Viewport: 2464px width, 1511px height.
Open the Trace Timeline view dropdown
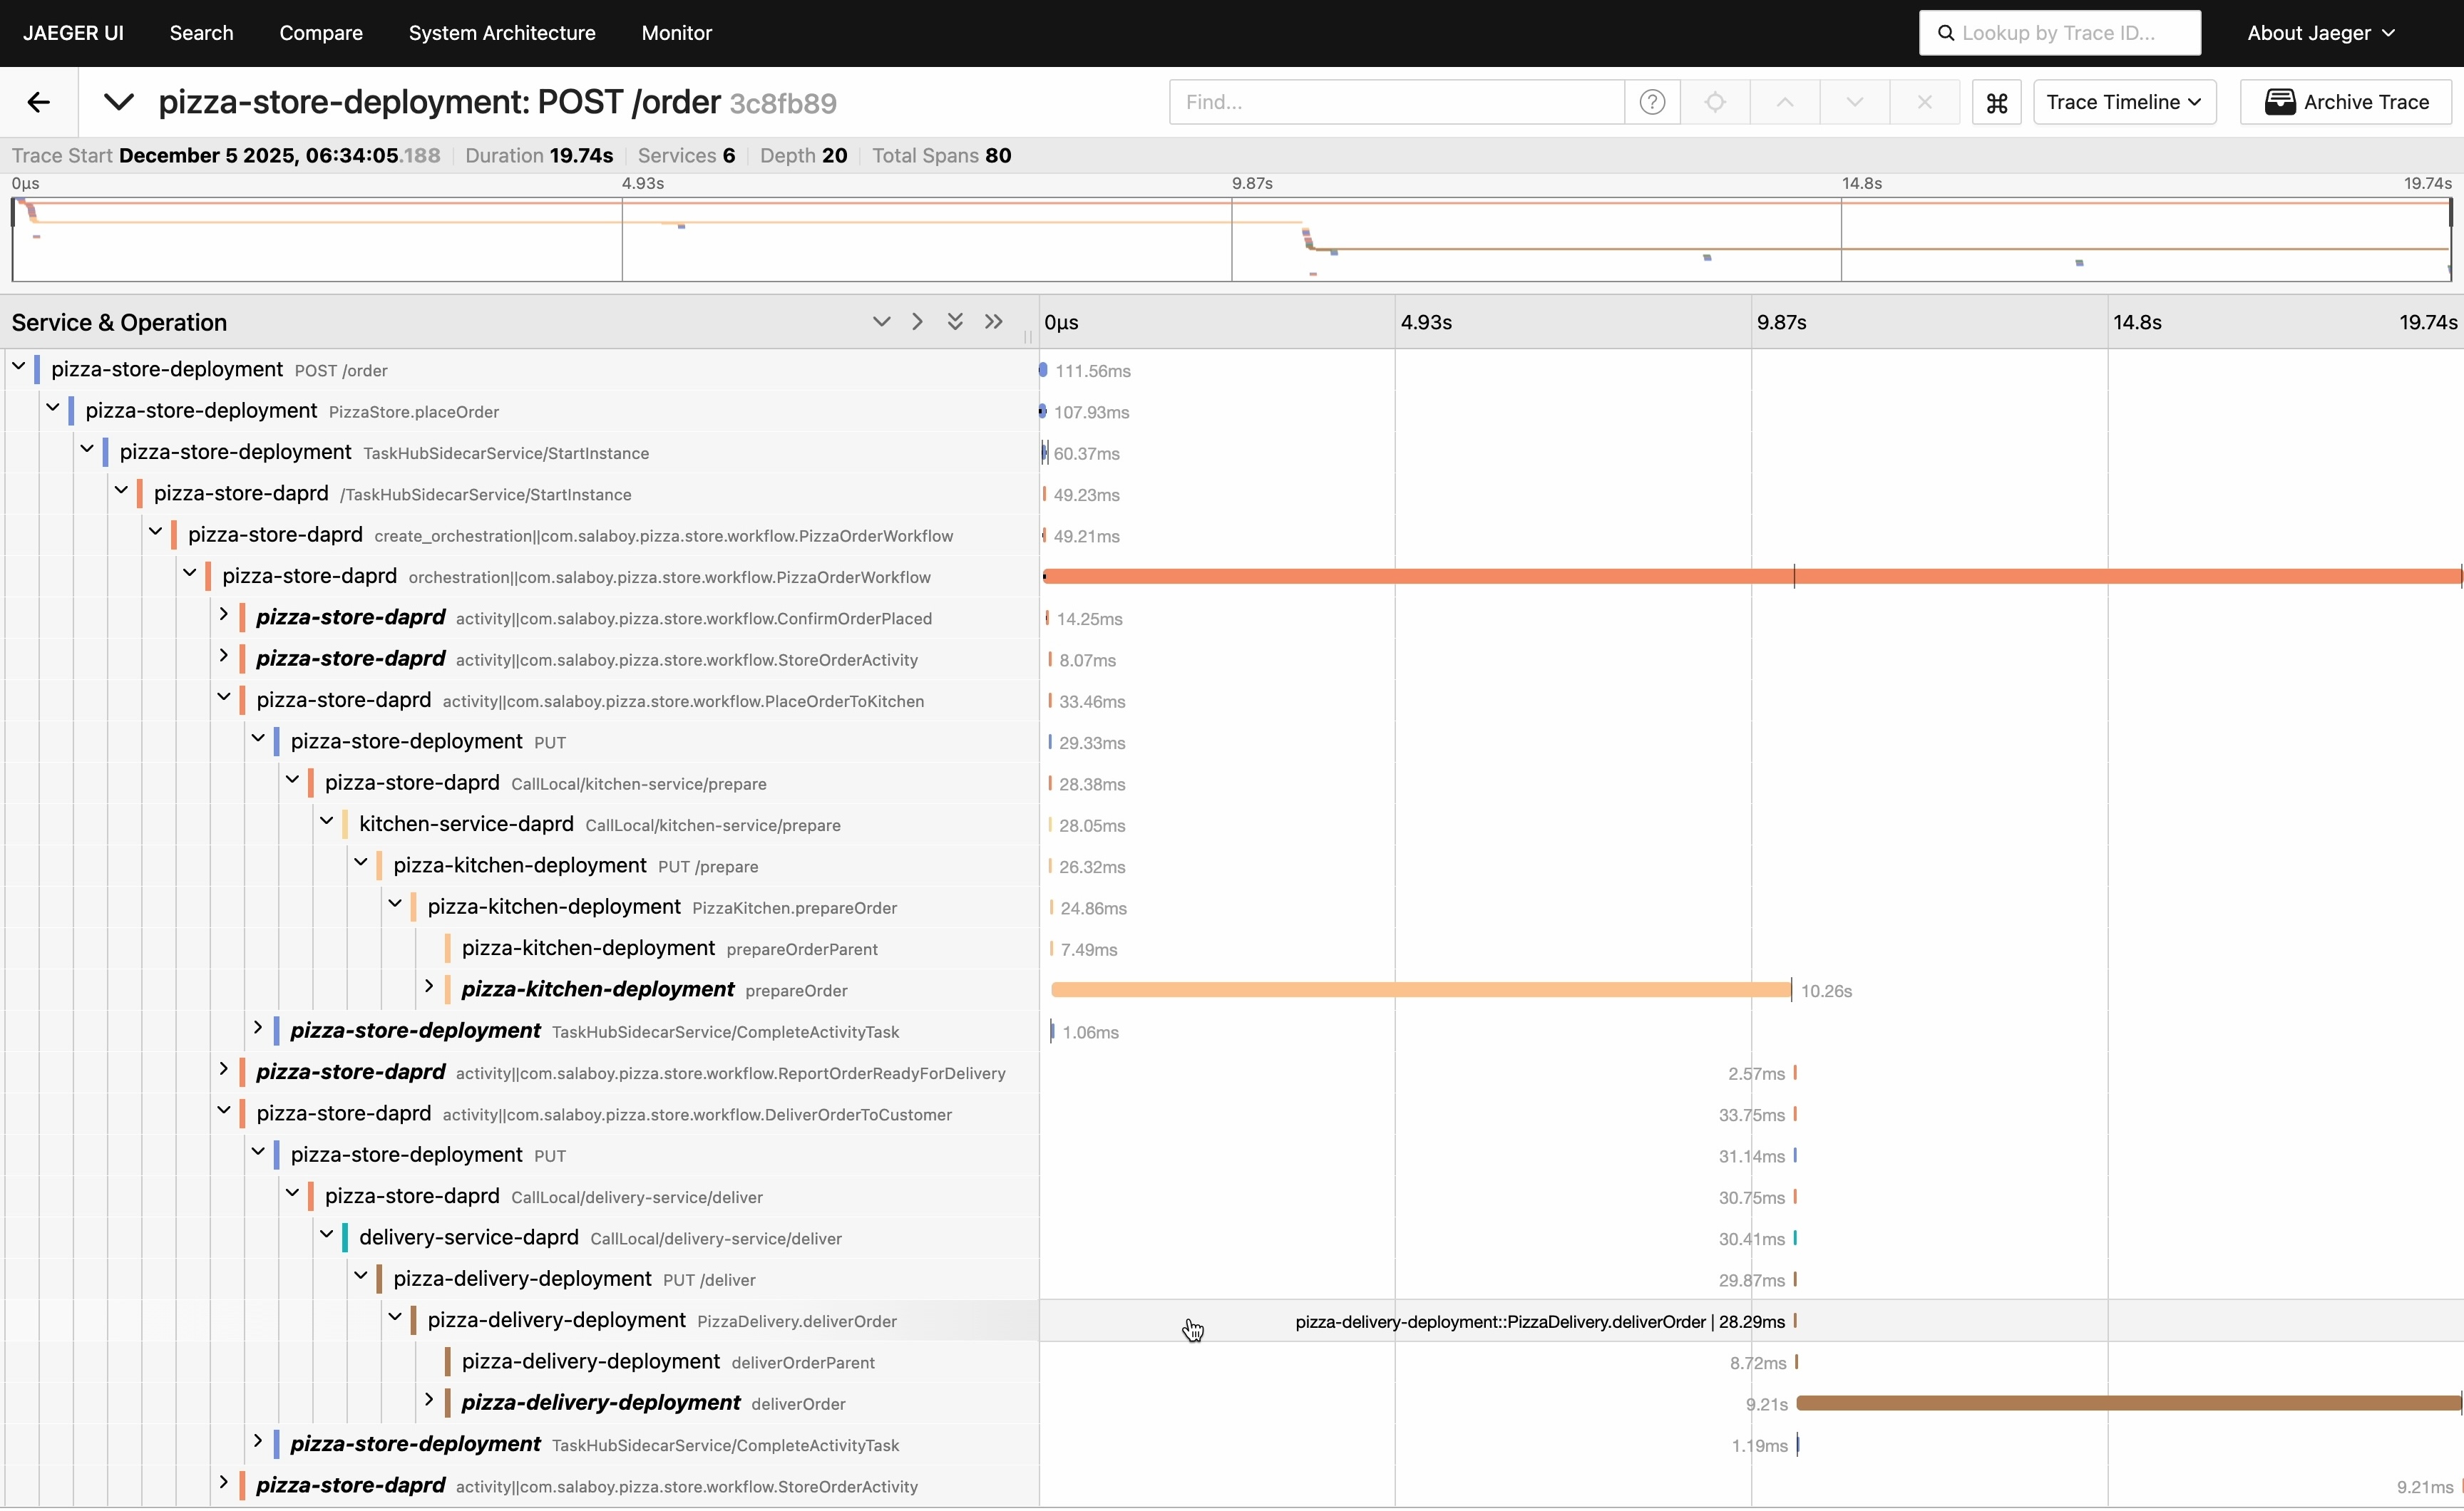2124,102
